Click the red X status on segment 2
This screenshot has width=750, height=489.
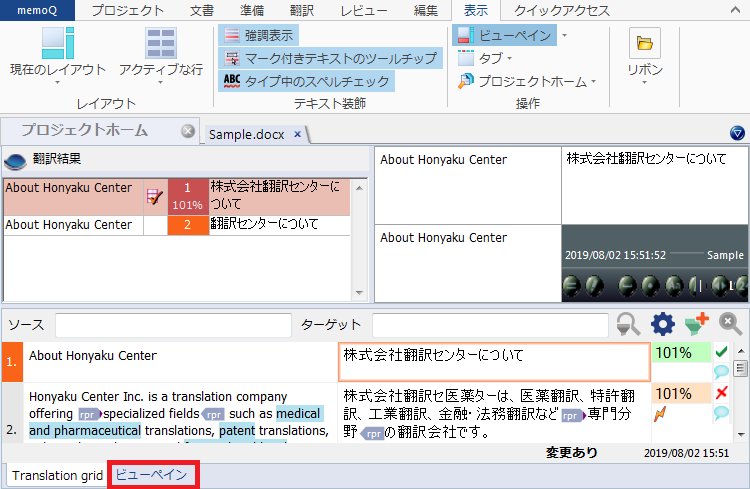(721, 393)
